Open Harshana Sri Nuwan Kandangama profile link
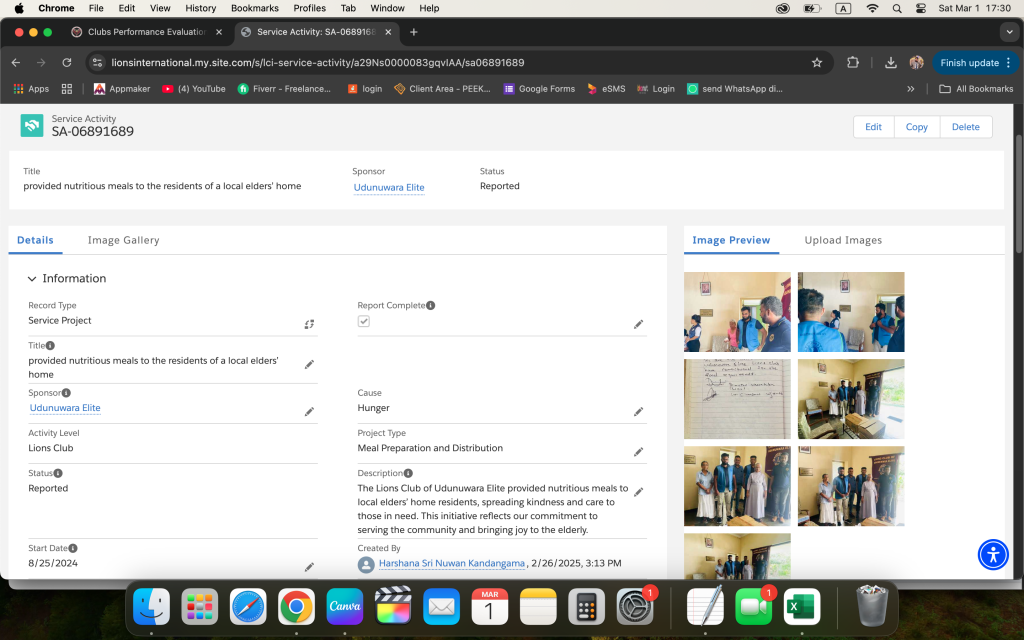Viewport: 1024px width, 640px height. tap(452, 563)
